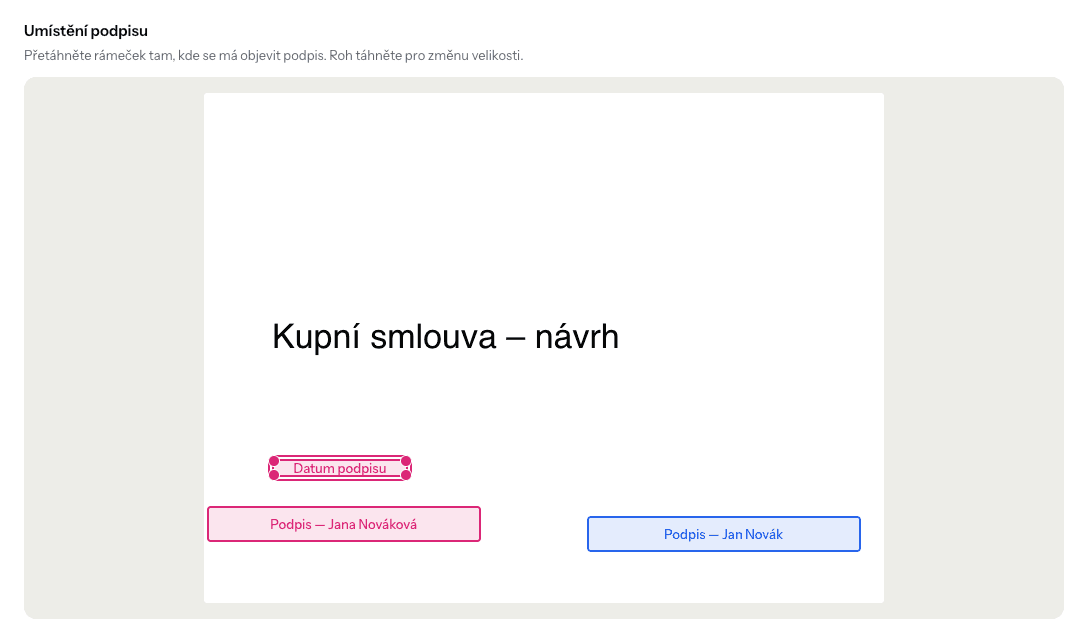The width and height of the screenshot is (1088, 640).
Task: Click the bottom-left handle of "Datum podpisu"
Action: pyautogui.click(x=274, y=475)
